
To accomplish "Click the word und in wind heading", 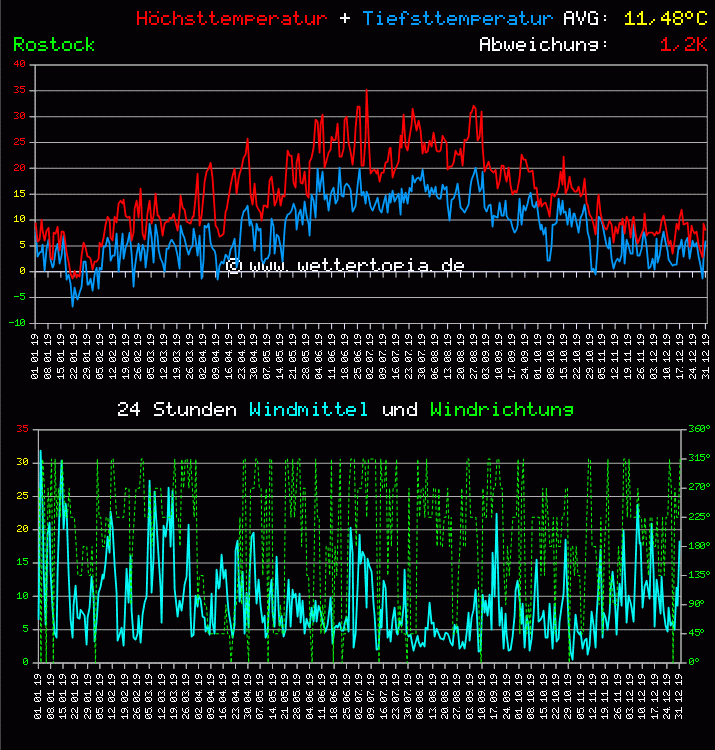I will (399, 409).
